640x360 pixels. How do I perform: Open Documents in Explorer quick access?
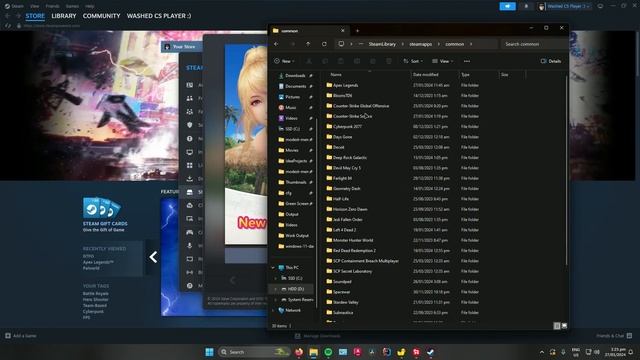click(295, 87)
